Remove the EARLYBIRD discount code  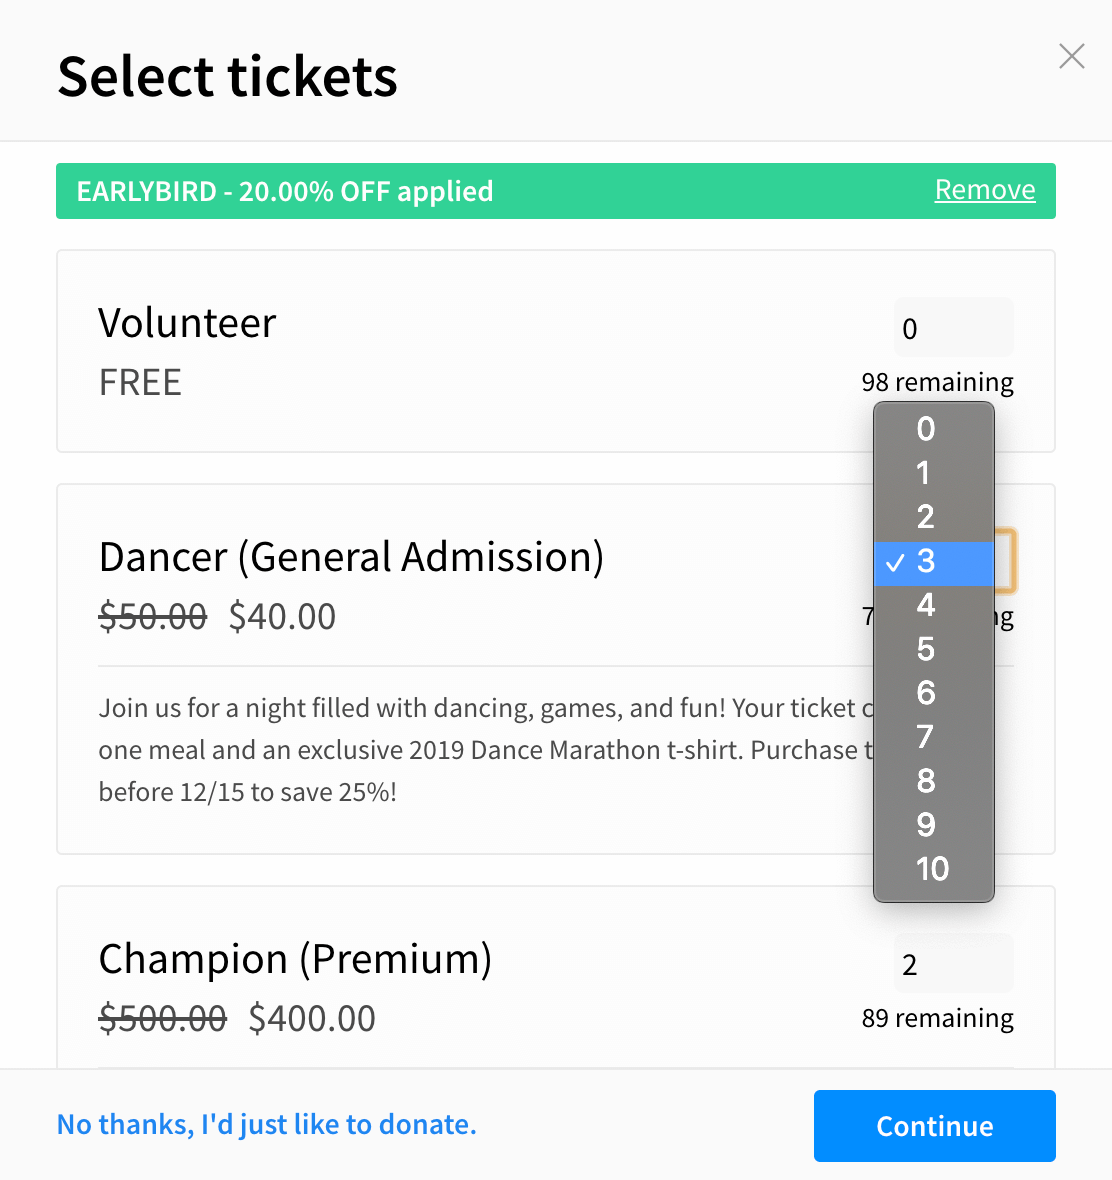(x=985, y=189)
